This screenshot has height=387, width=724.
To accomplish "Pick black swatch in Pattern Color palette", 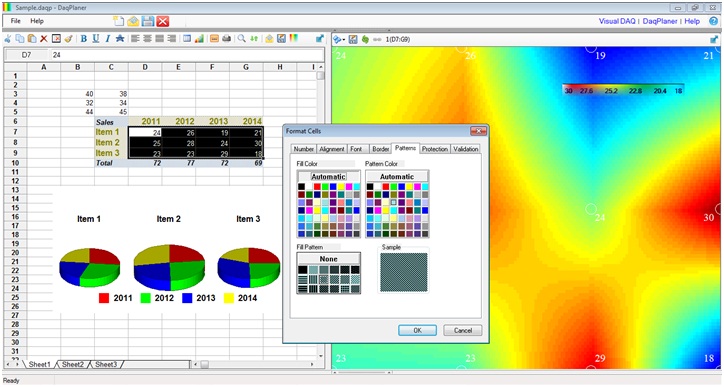I will 370,187.
